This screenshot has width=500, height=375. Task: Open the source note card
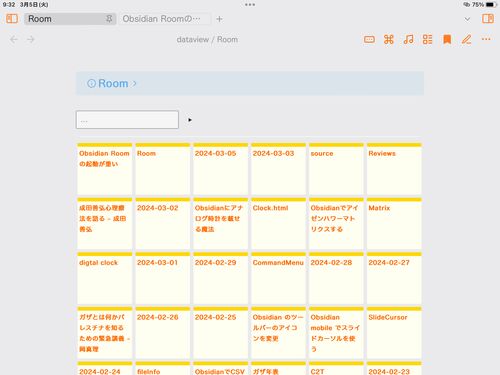tap(336, 169)
